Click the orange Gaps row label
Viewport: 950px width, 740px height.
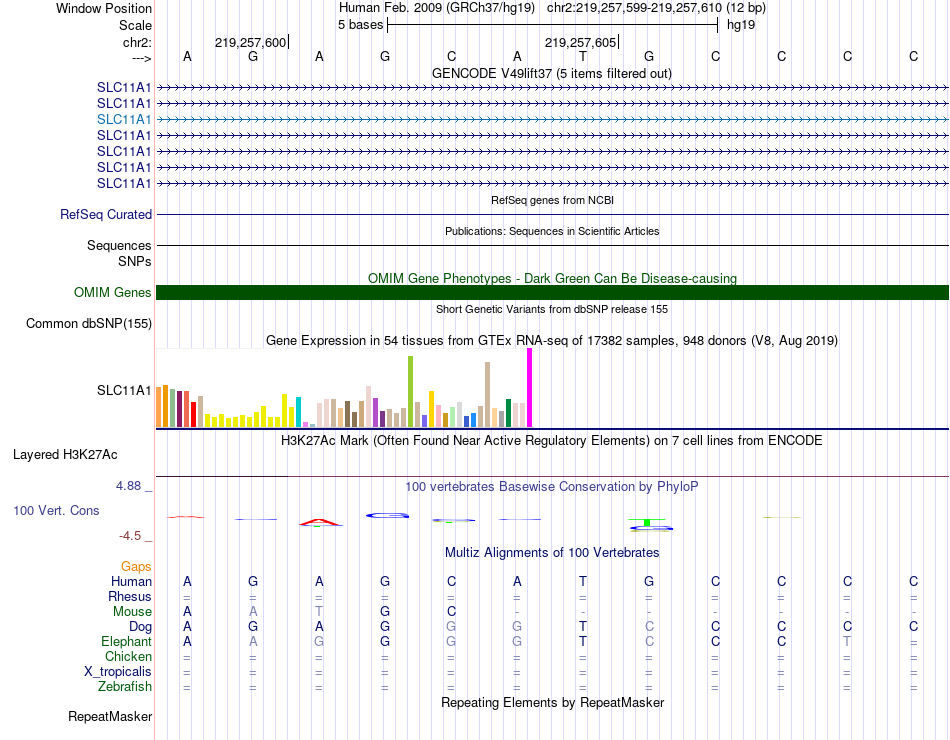136,566
